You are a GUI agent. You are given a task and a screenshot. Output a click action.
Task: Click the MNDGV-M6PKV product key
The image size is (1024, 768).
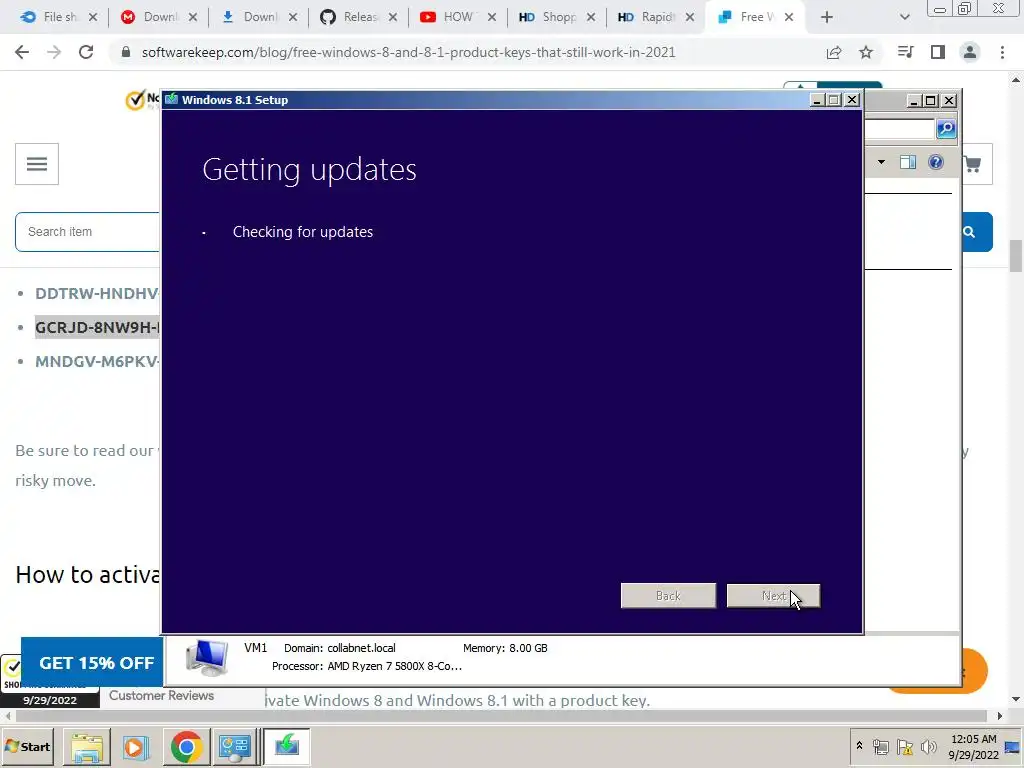[97, 362]
